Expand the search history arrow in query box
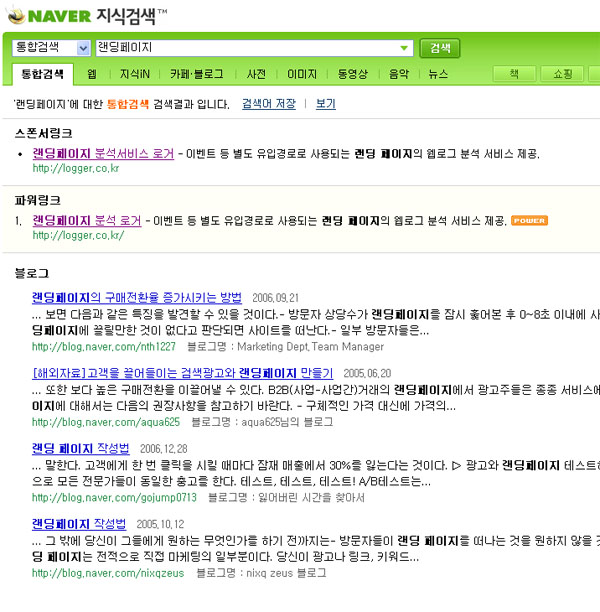This screenshot has width=600, height=612. 404,48
